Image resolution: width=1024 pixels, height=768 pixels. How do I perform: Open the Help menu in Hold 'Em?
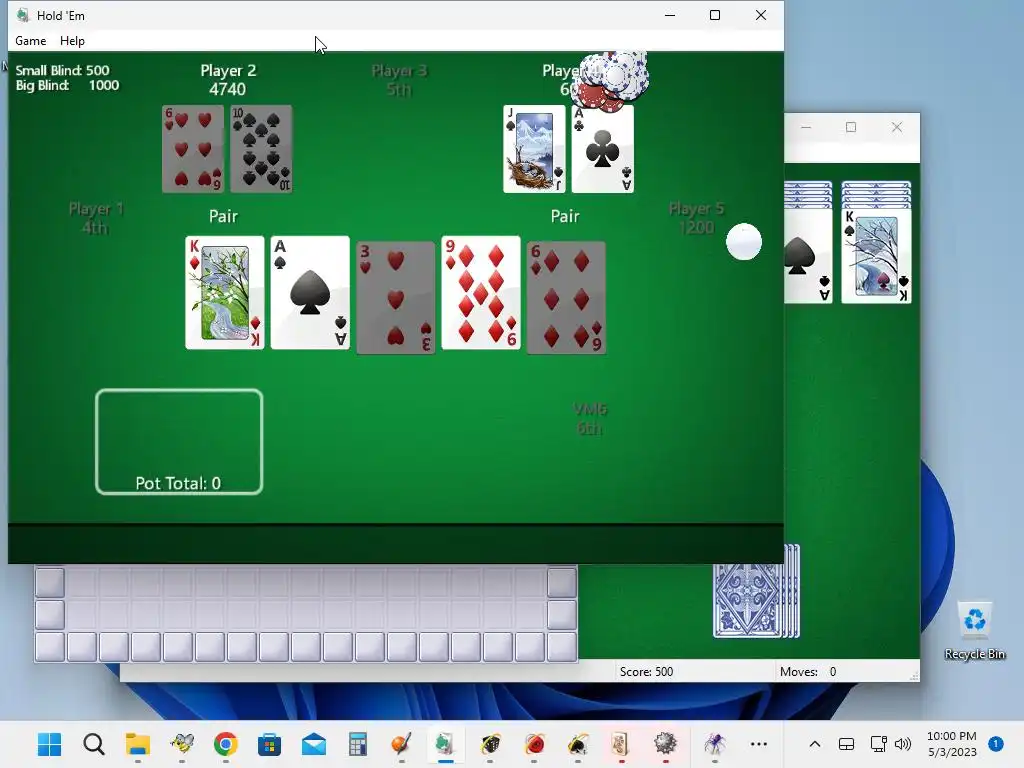pos(72,40)
